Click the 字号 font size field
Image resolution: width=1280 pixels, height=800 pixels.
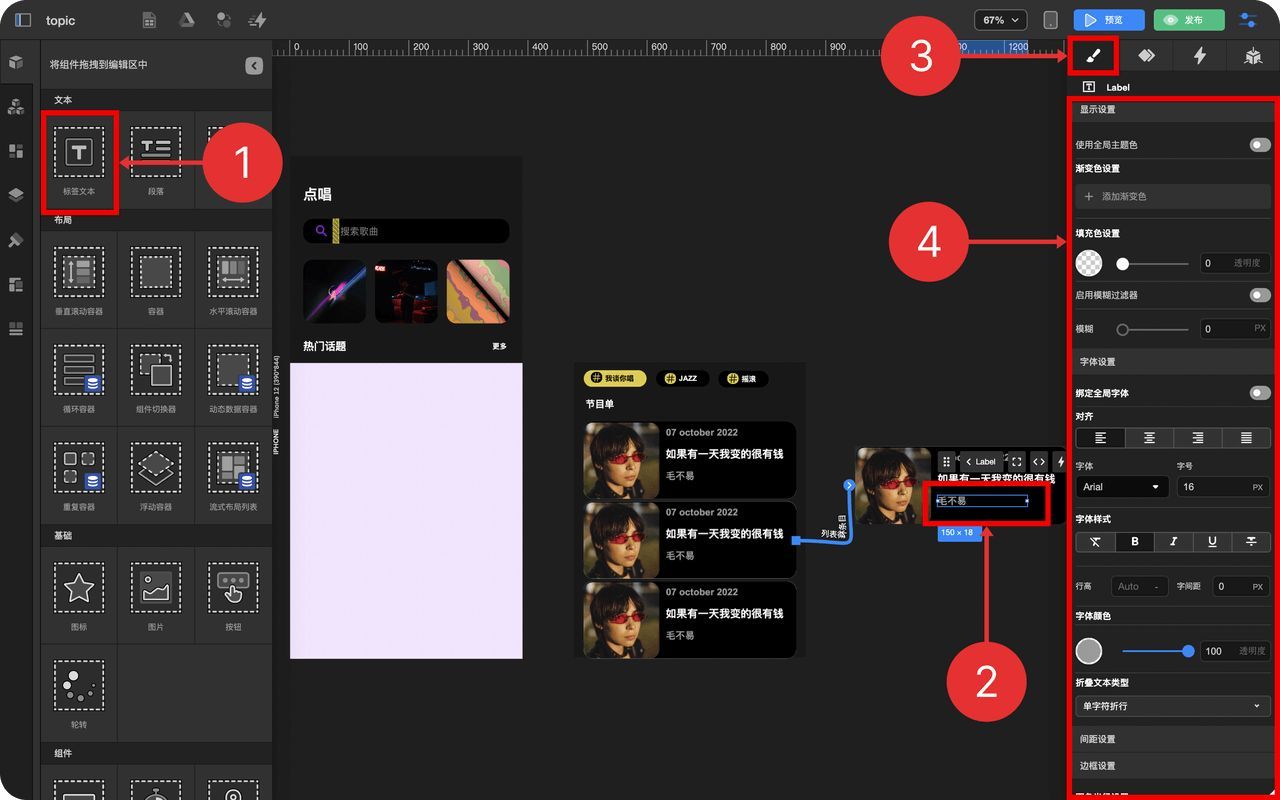pos(1223,487)
